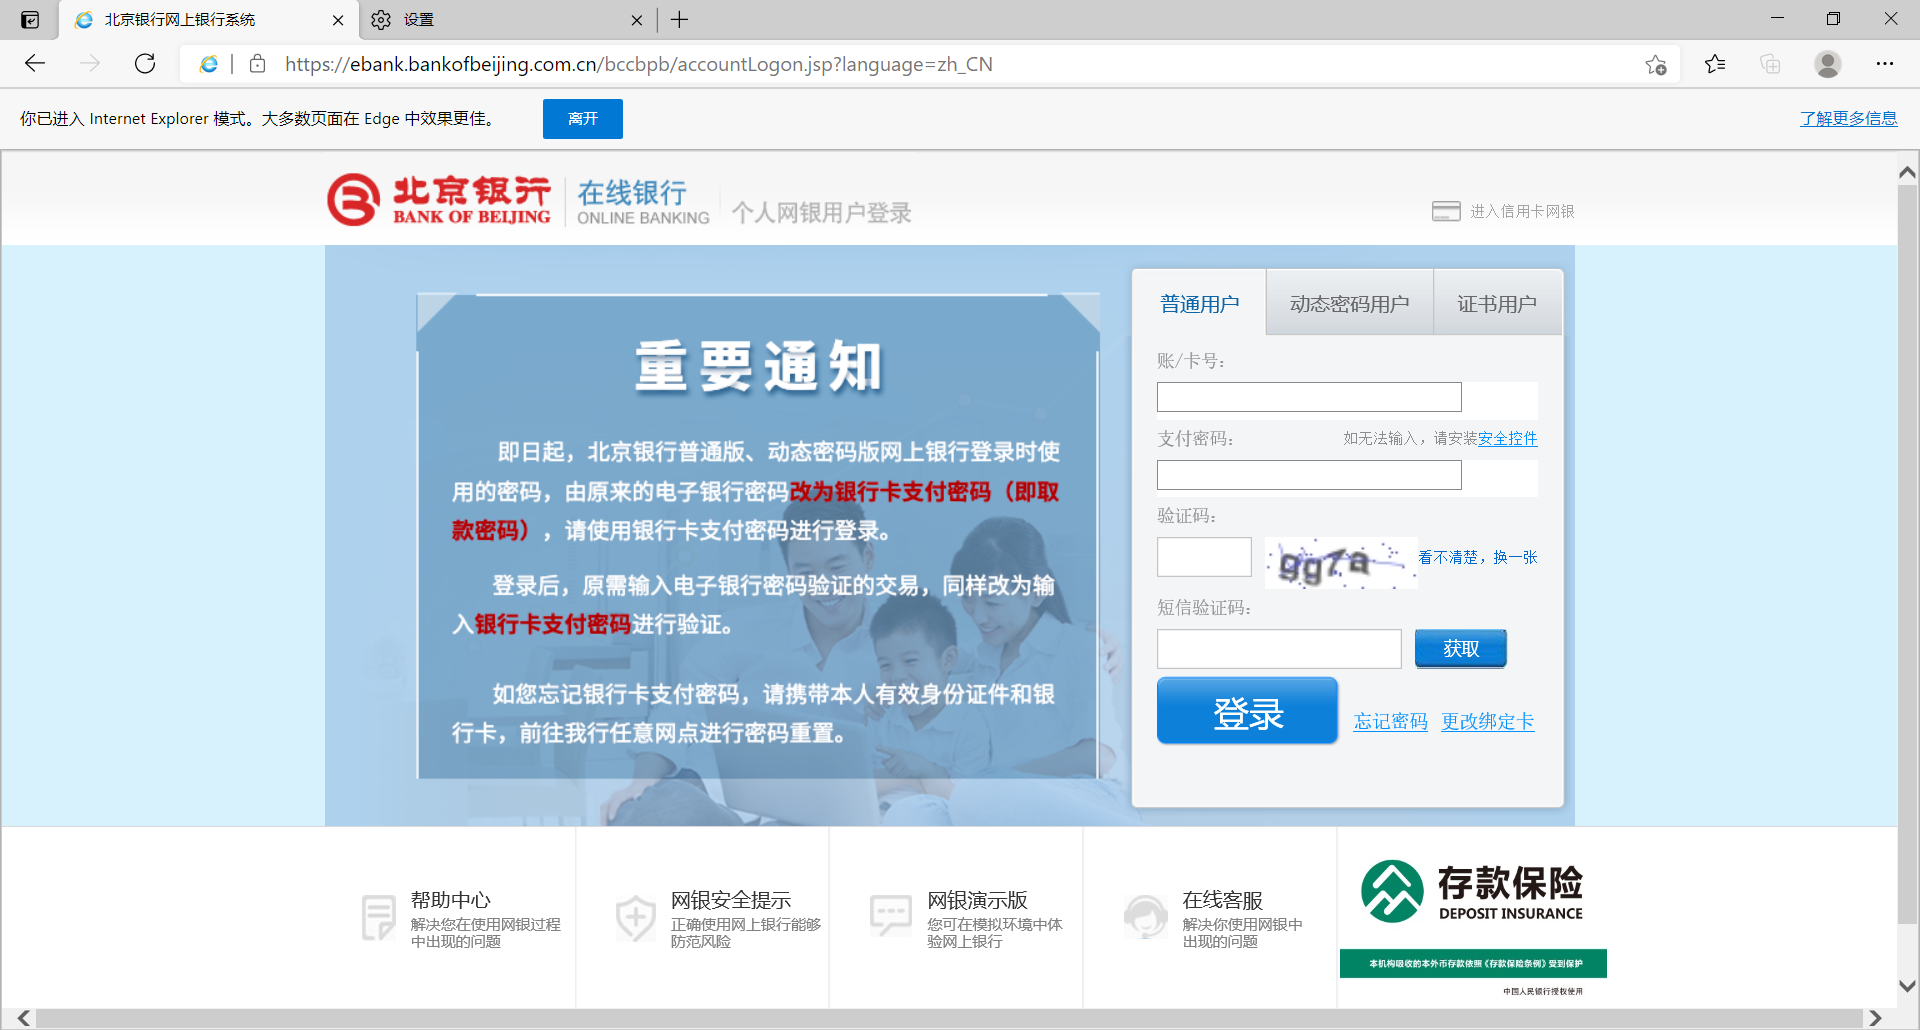
Task: Click the 帮助中心 document icon
Action: click(379, 918)
